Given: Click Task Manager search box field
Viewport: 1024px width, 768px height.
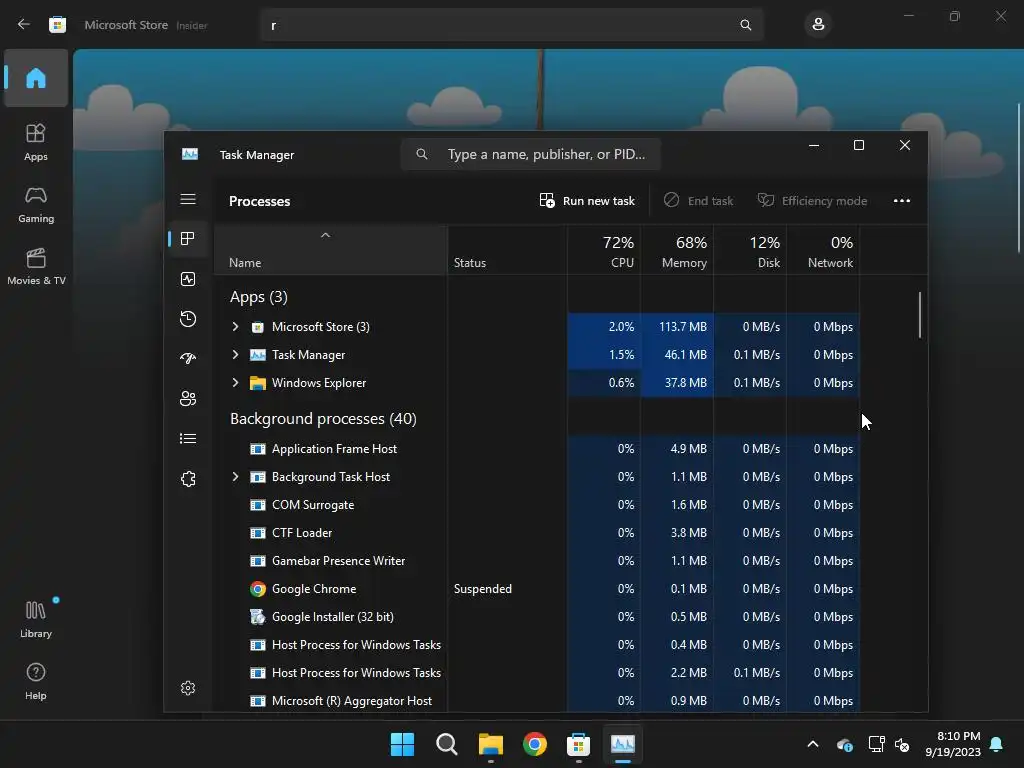Looking at the screenshot, I should point(530,154).
